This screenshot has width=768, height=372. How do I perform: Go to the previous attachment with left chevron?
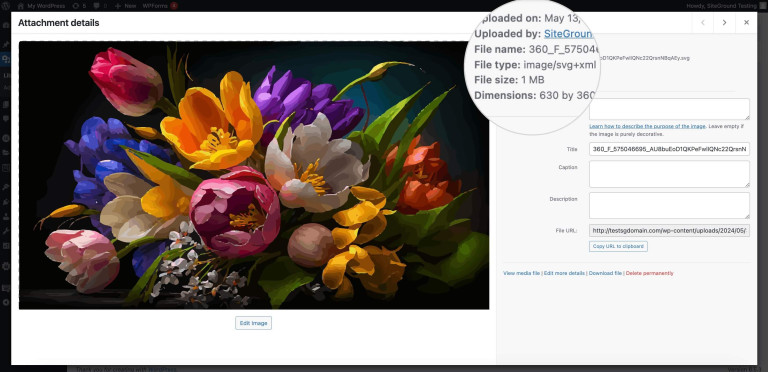pos(703,23)
